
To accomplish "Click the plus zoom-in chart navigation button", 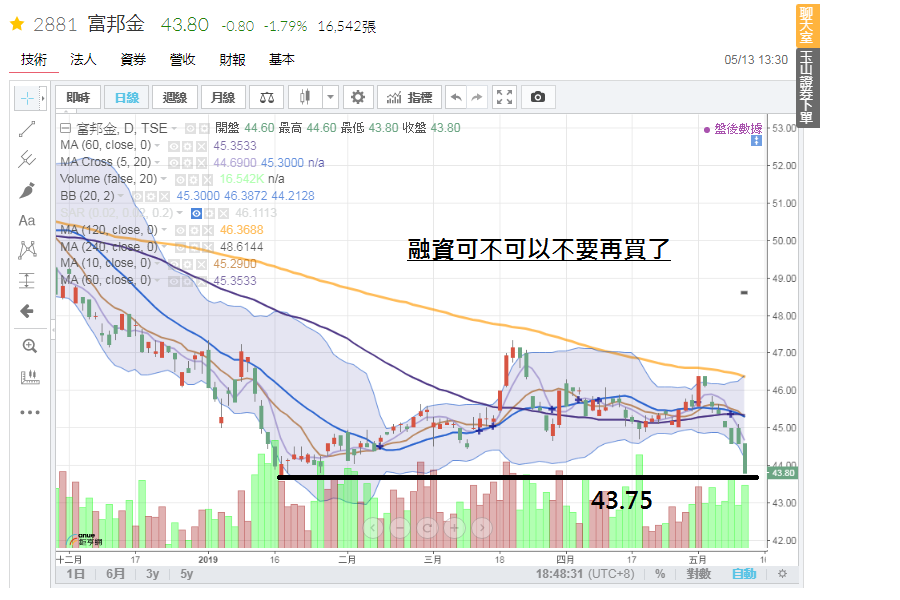I will tap(454, 527).
